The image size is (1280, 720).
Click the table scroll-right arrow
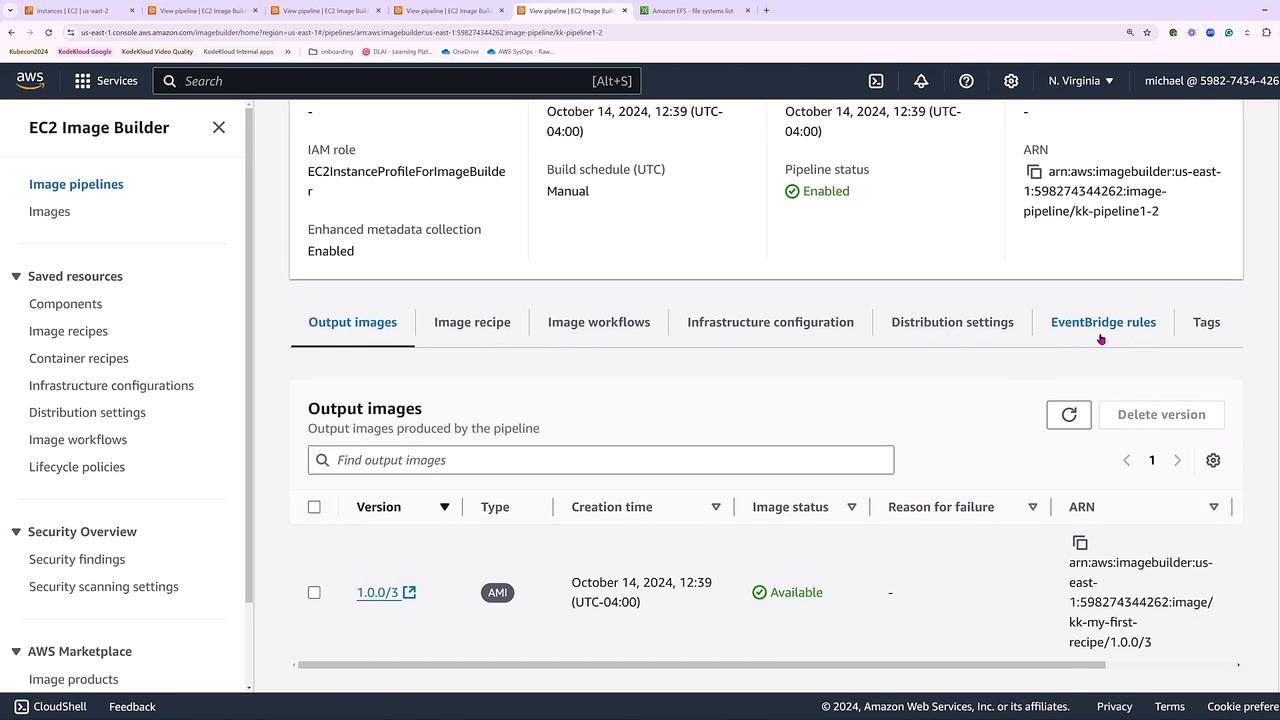[x=1238, y=664]
